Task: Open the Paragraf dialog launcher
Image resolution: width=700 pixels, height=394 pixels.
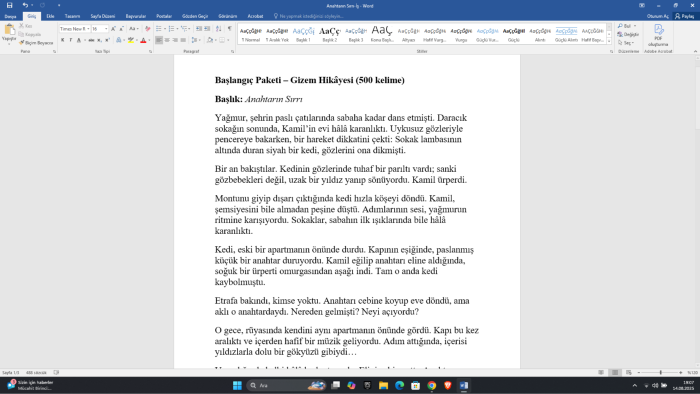Action: pyautogui.click(x=233, y=52)
